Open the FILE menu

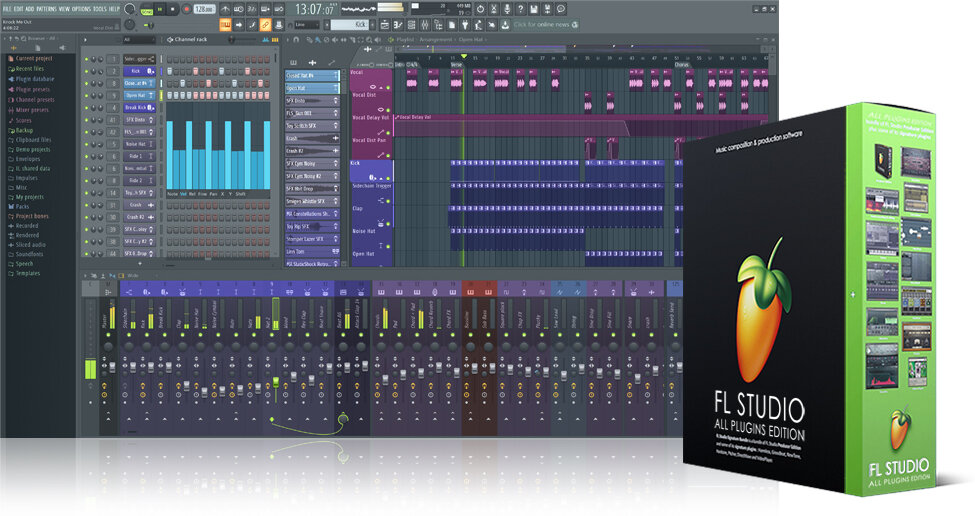7,9
